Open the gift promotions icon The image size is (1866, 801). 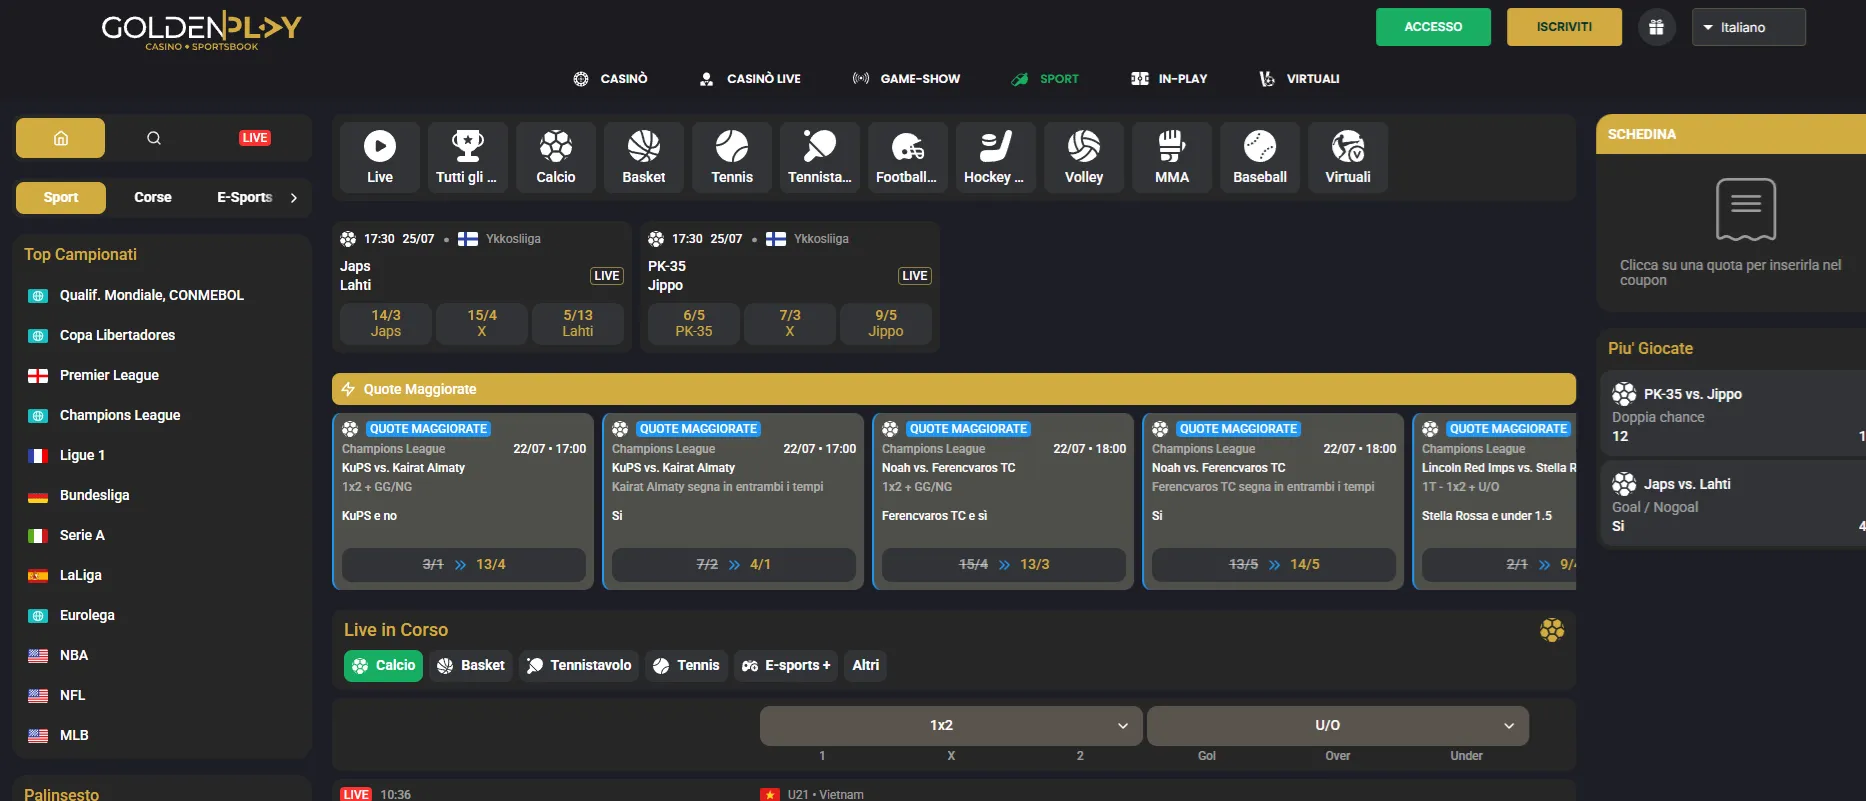1656,27
